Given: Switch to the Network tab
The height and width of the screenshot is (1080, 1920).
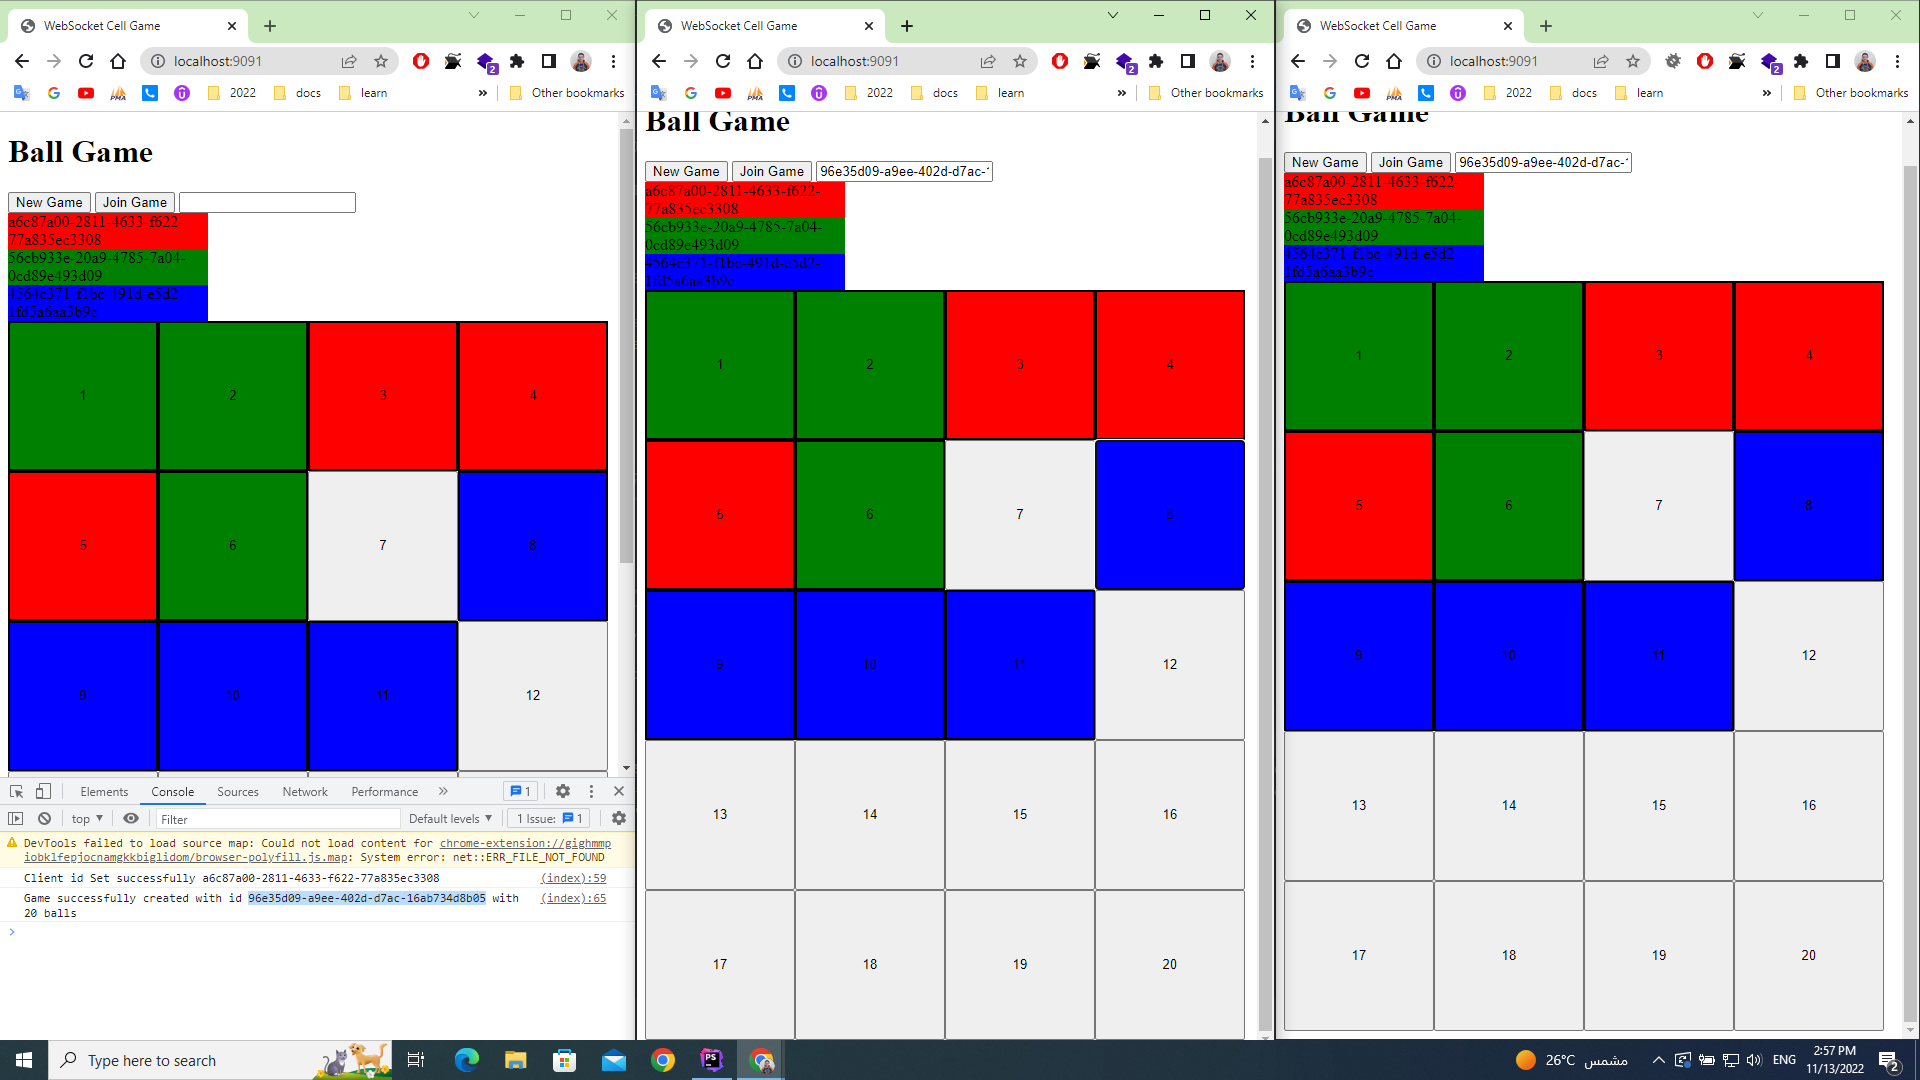Looking at the screenshot, I should [304, 791].
